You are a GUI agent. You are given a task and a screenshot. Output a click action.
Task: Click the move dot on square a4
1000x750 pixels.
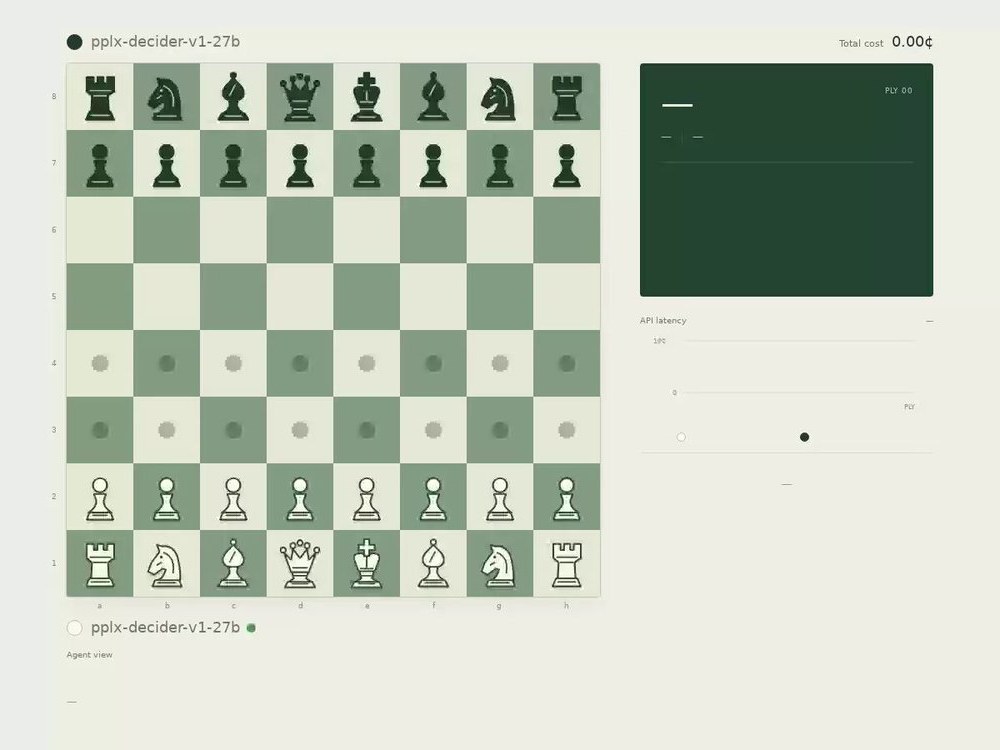(x=100, y=364)
